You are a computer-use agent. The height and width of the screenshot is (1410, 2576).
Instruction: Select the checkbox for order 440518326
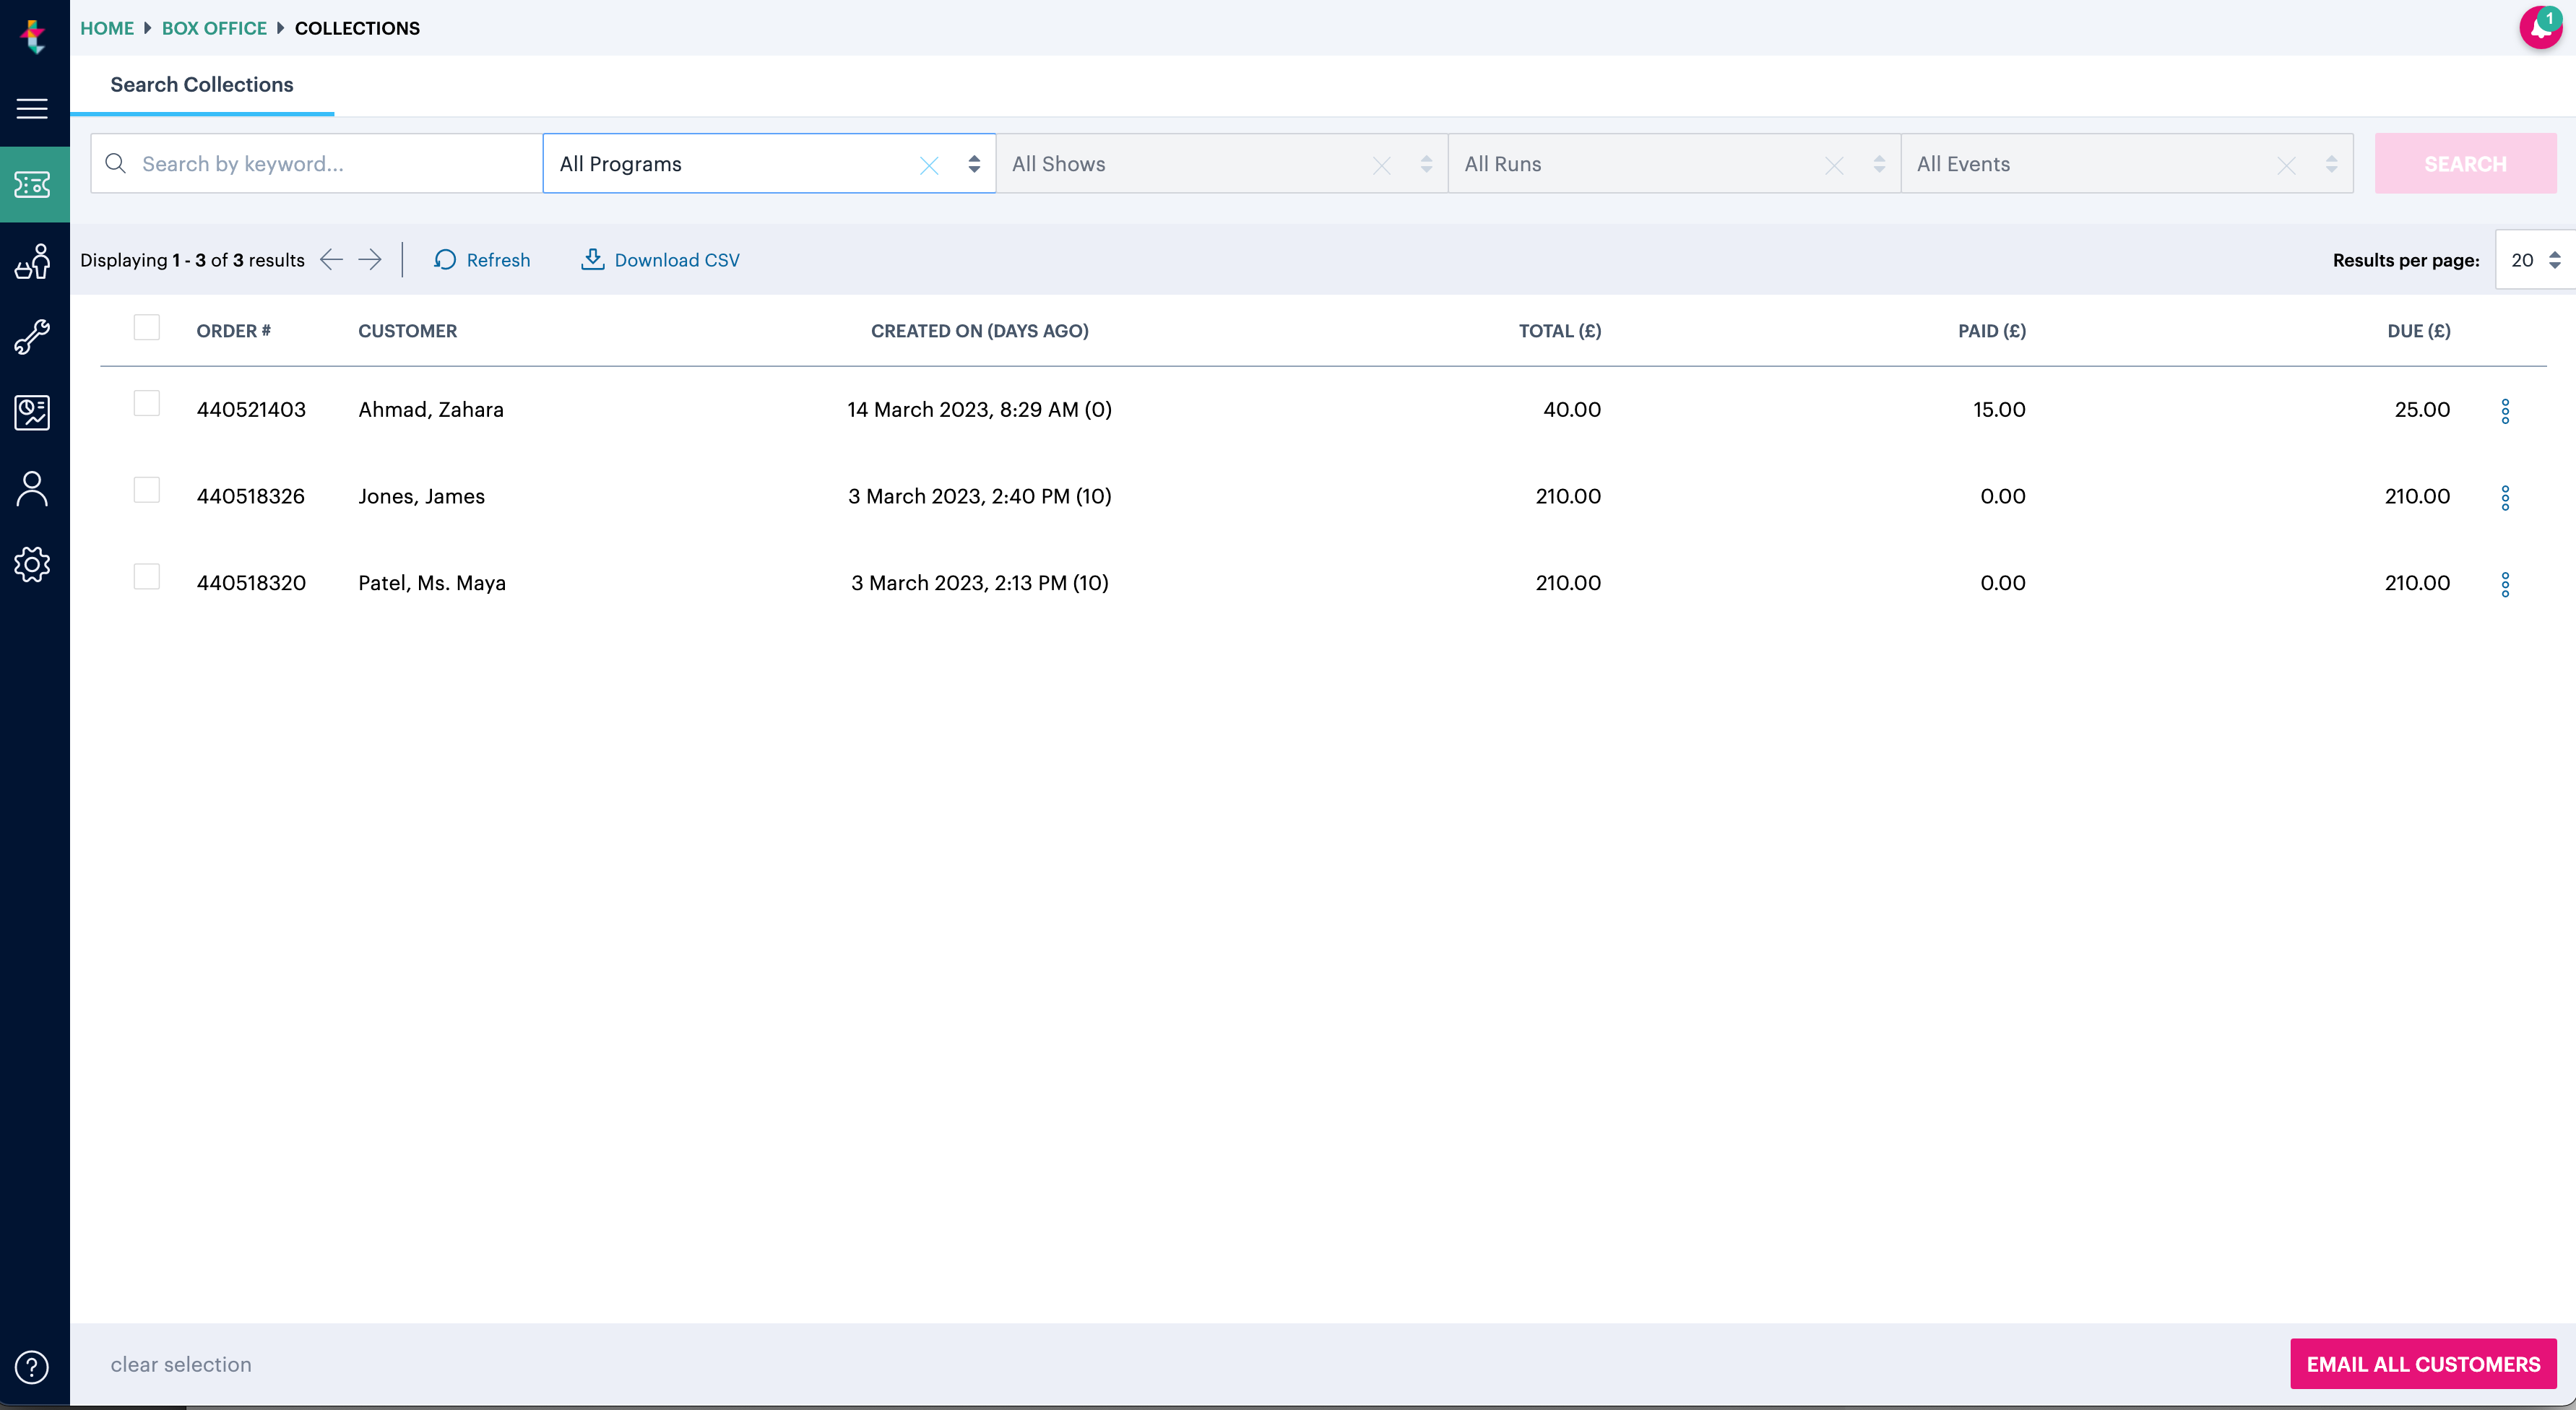point(147,490)
